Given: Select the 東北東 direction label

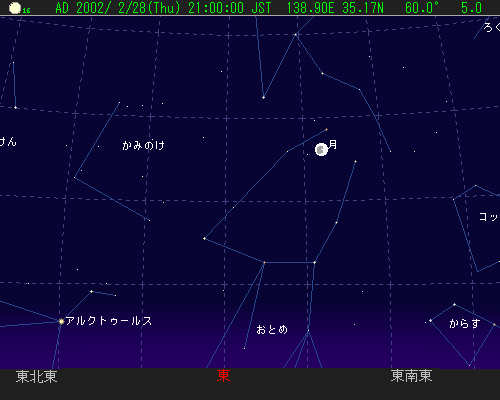Looking at the screenshot, I should click(37, 377).
